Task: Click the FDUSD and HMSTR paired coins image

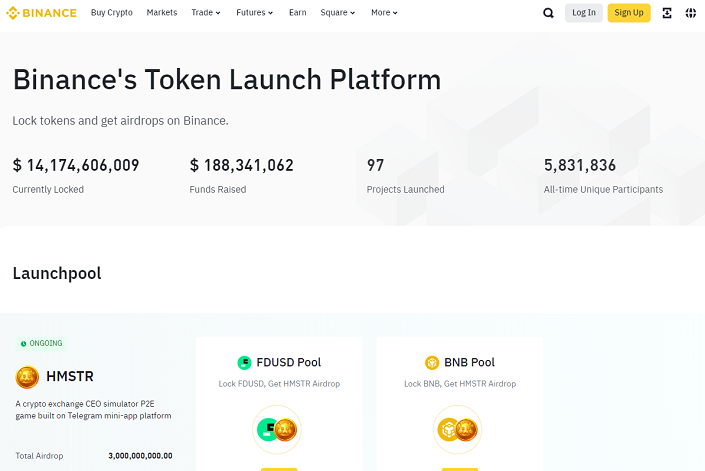Action: point(277,430)
